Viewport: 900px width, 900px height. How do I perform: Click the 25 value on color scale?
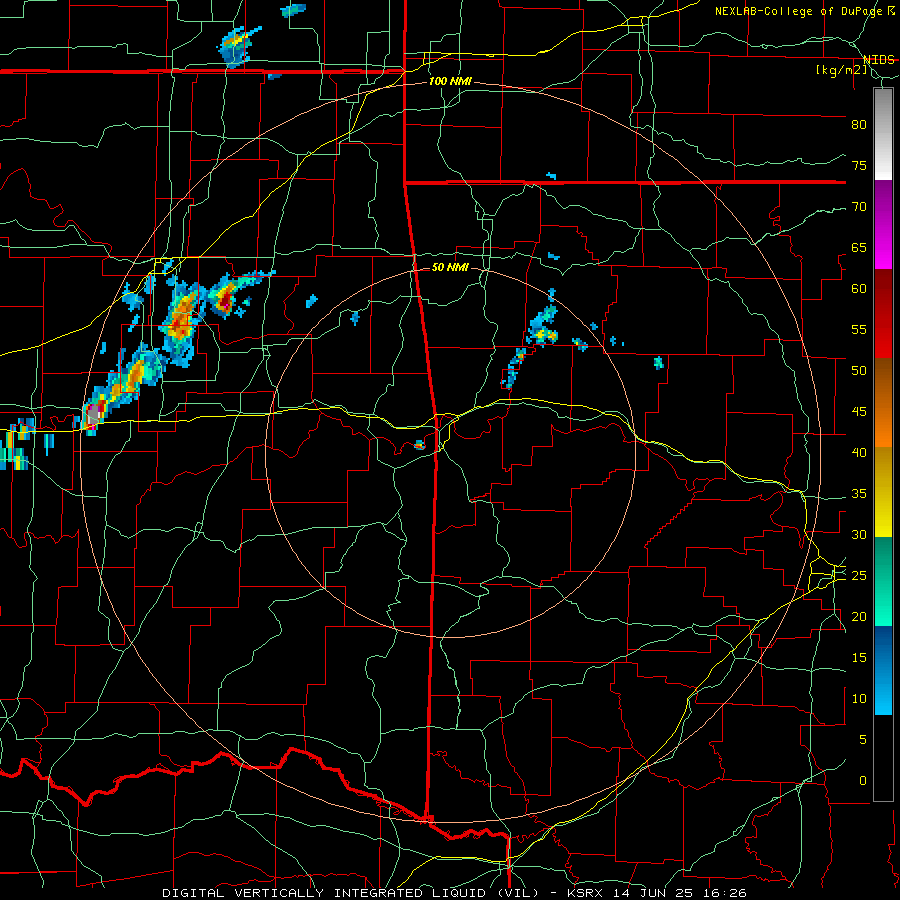(859, 576)
